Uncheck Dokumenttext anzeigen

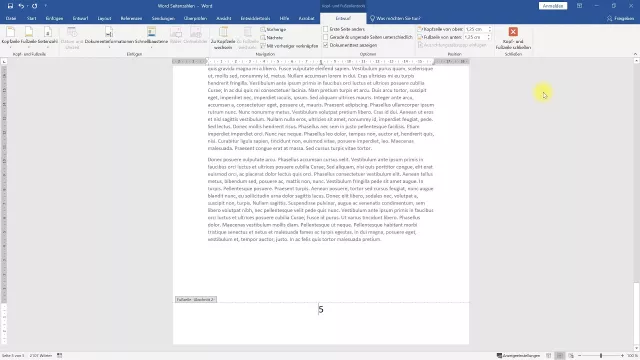click(326, 45)
